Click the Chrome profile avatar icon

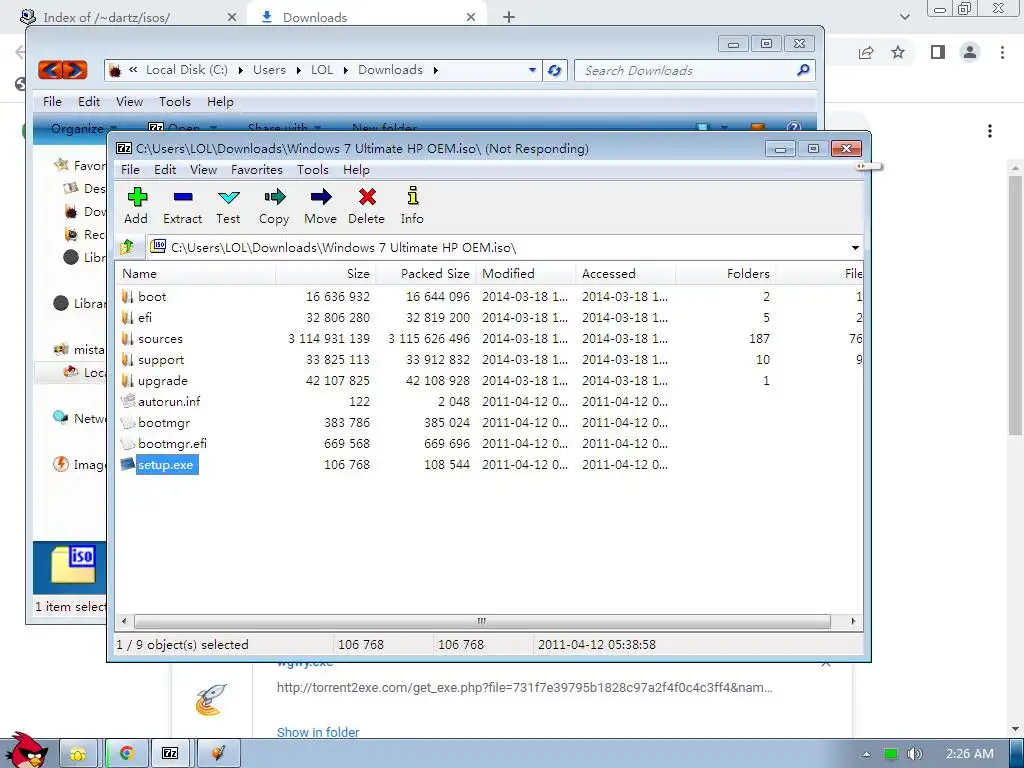click(970, 52)
